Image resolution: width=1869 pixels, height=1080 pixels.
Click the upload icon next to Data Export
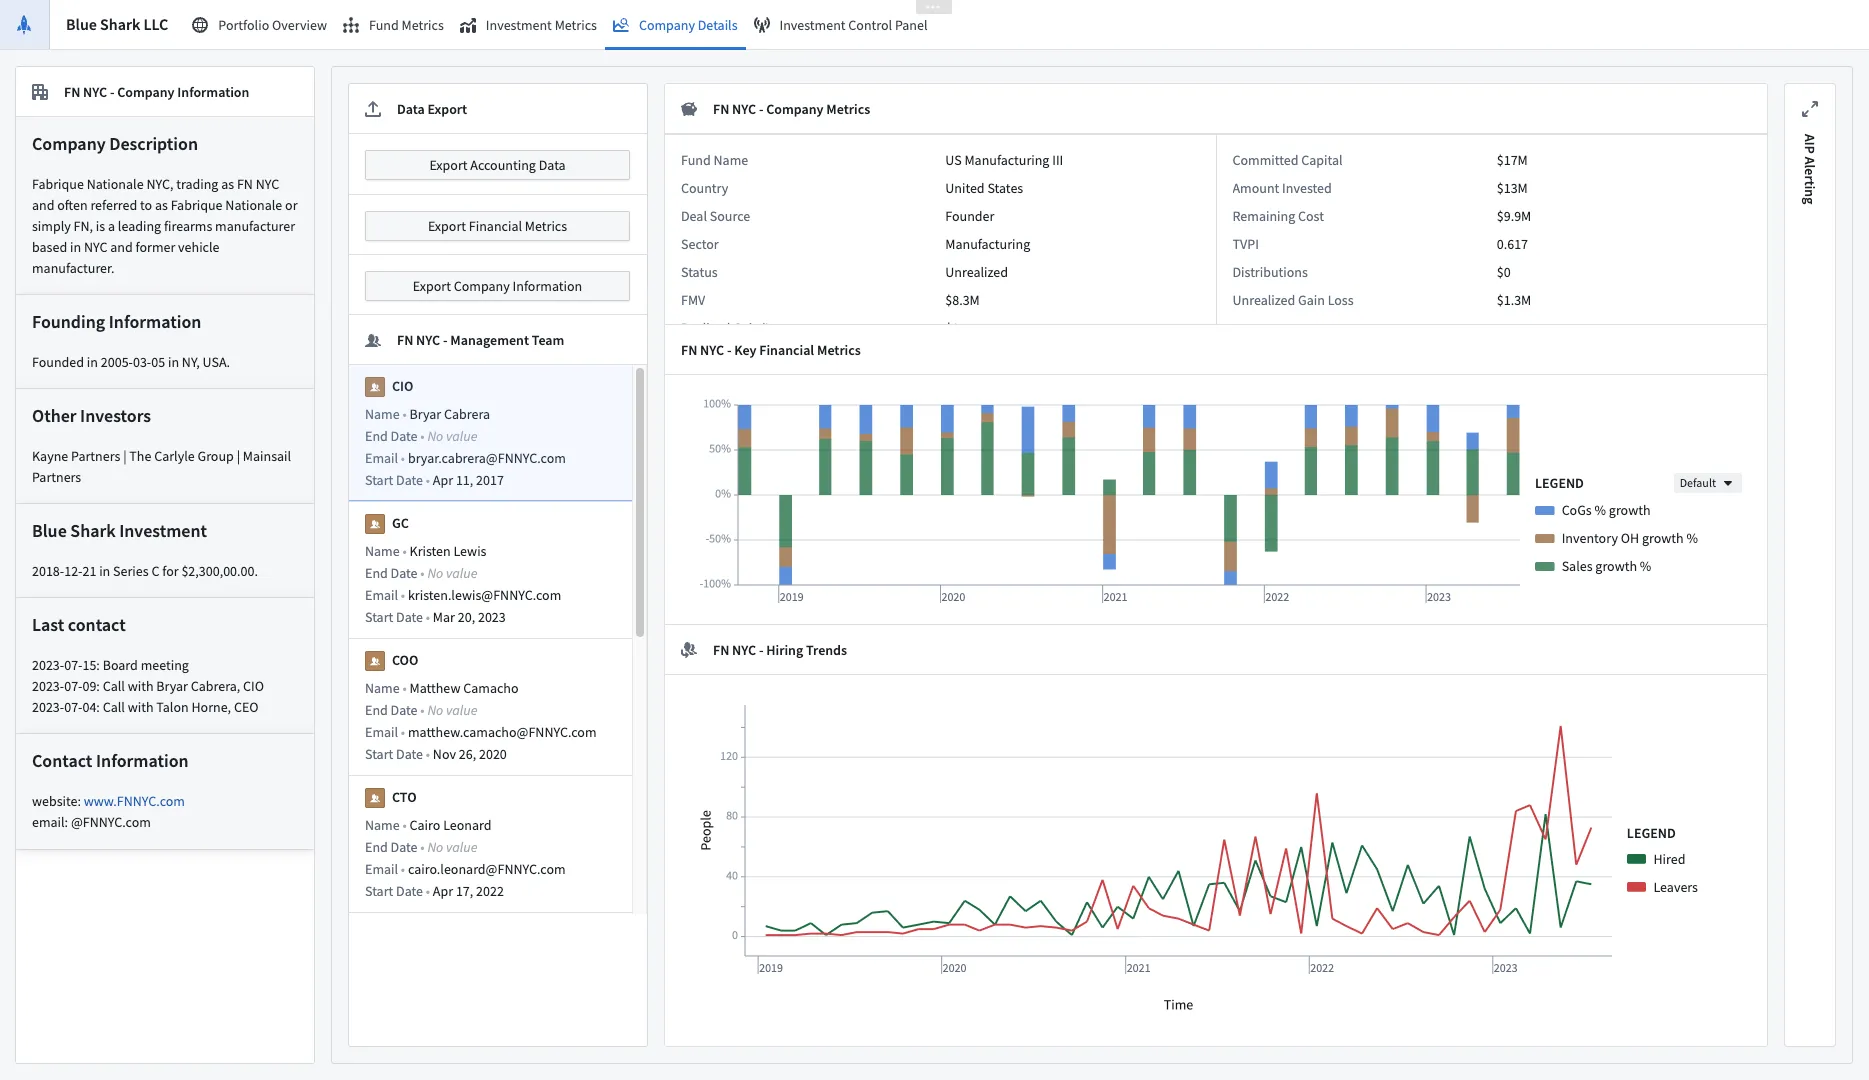373,109
